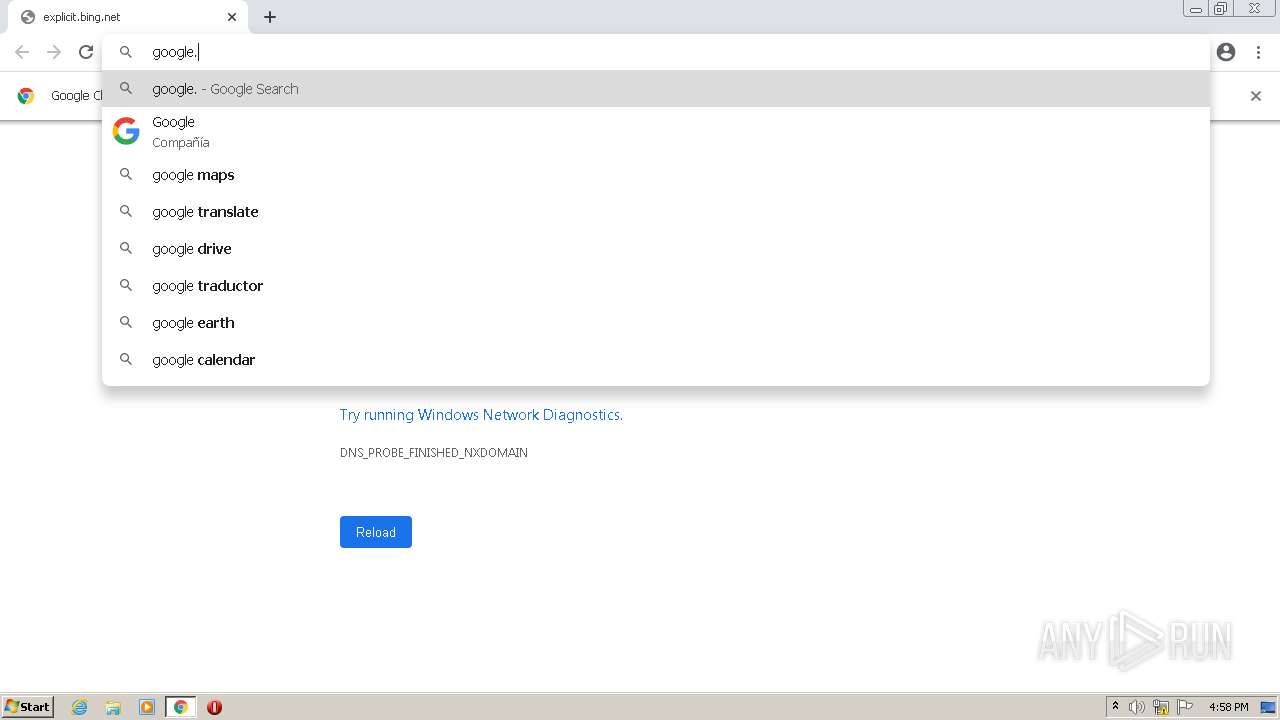Click search icon beside google earth

126,323
